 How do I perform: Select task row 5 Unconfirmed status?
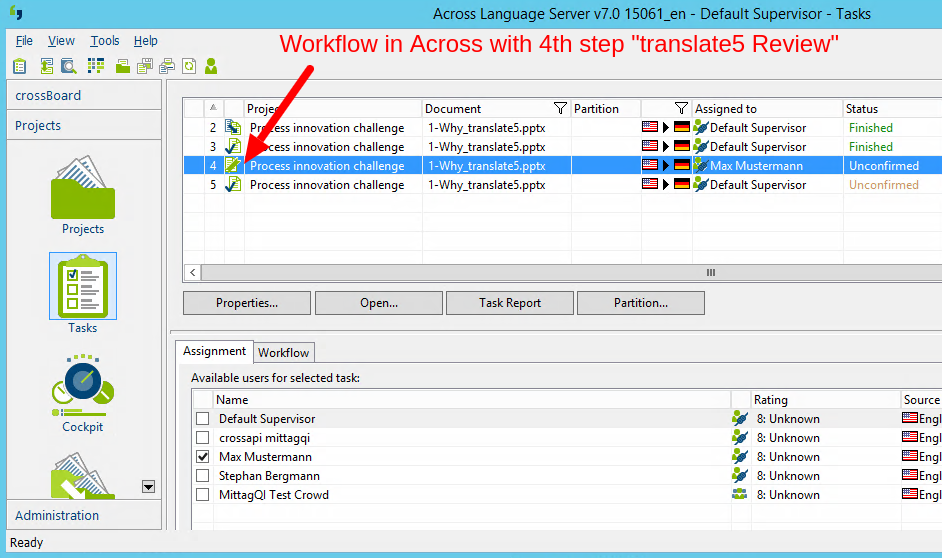pos(884,184)
